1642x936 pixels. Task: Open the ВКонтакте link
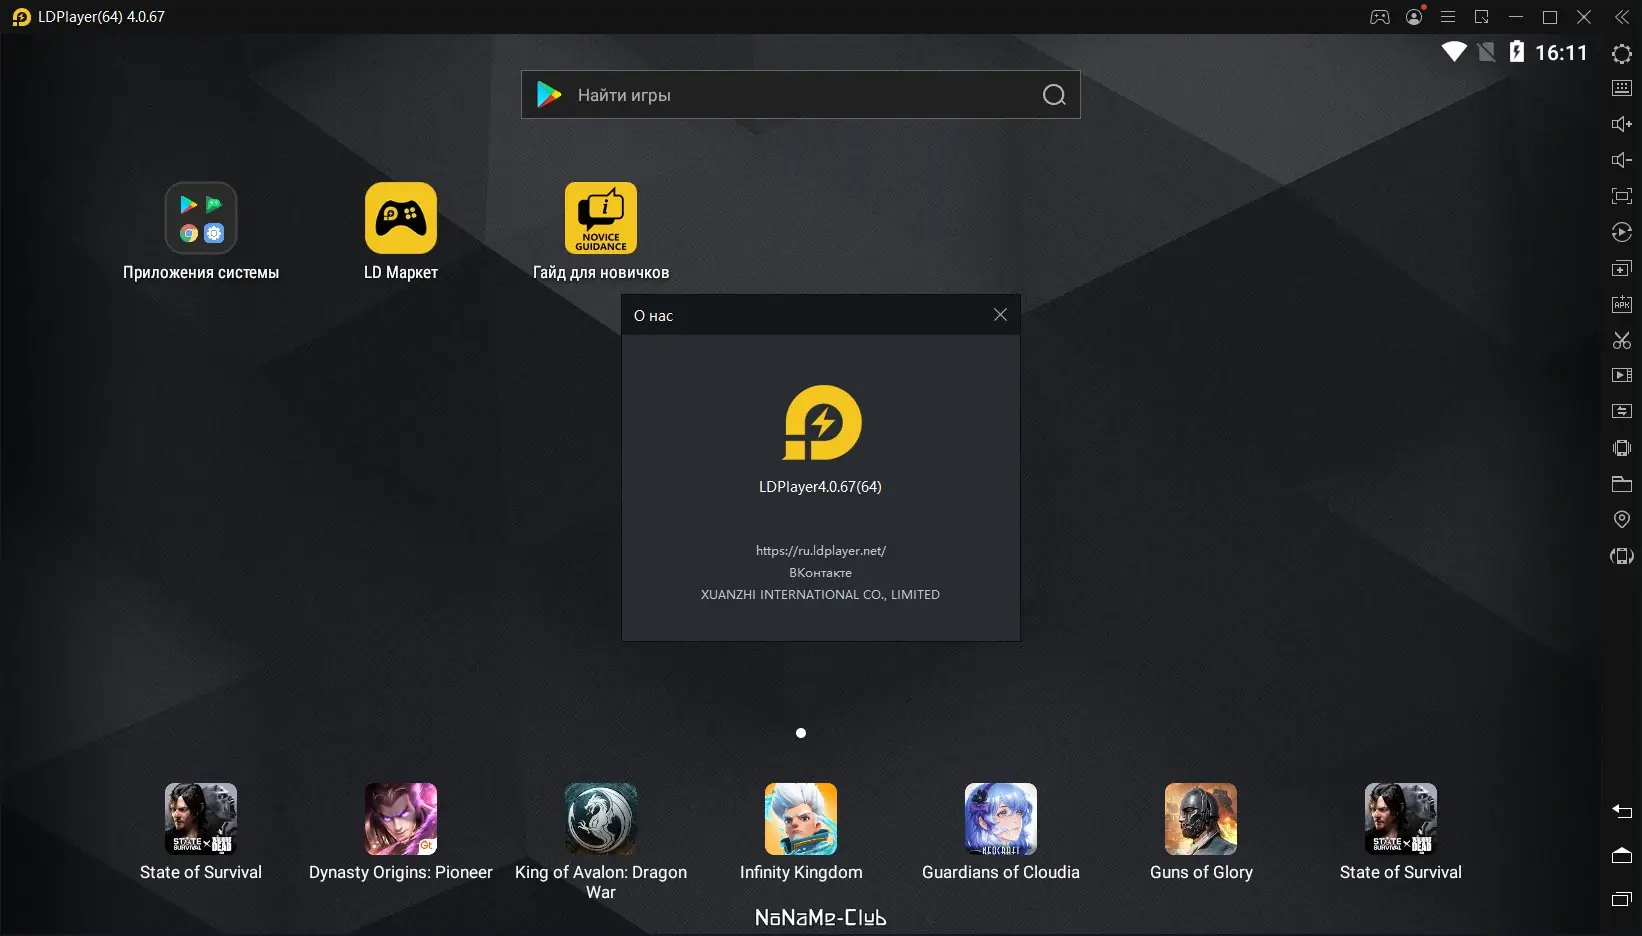click(x=821, y=573)
